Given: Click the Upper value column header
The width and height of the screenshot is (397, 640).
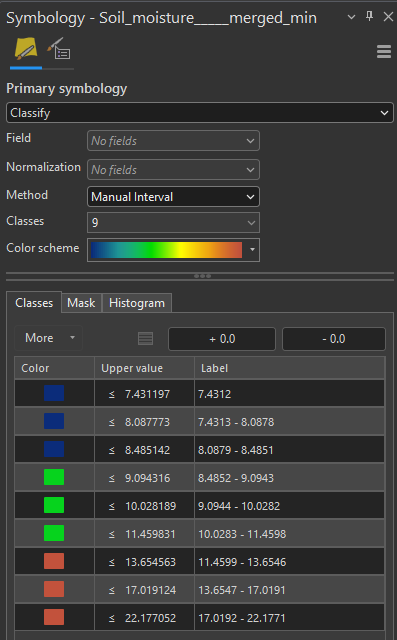Looking at the screenshot, I should [144, 368].
